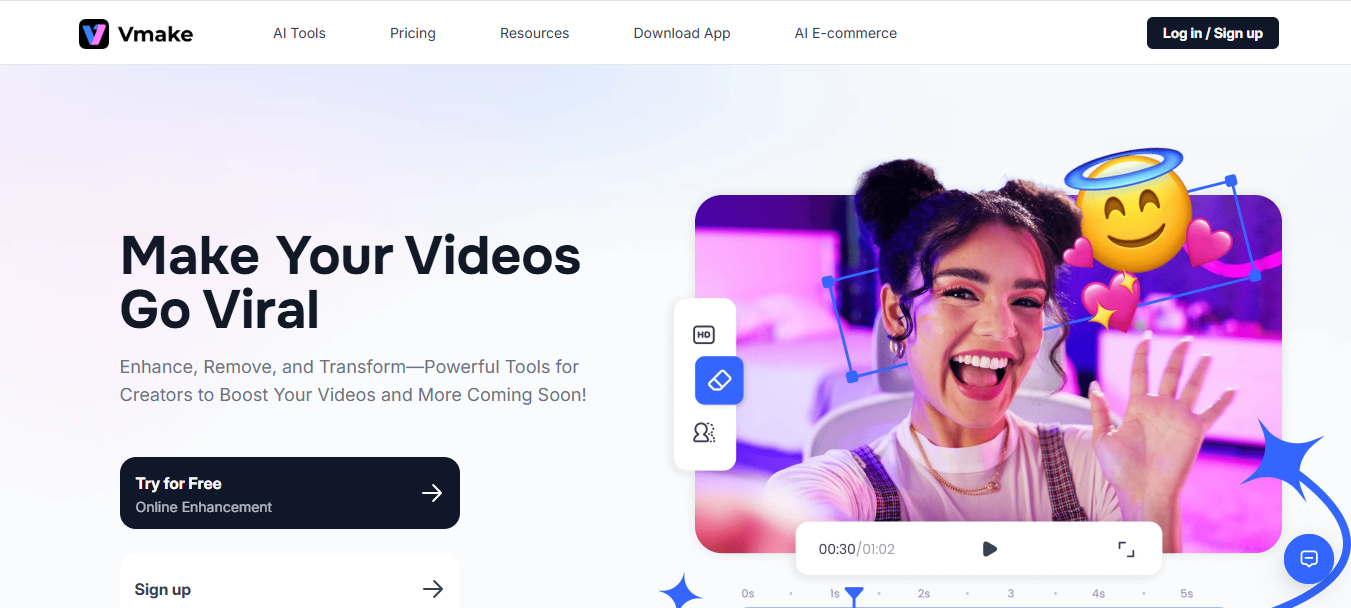Open the Resources menu
Screen dimensions: 1351x608
pyautogui.click(x=534, y=33)
